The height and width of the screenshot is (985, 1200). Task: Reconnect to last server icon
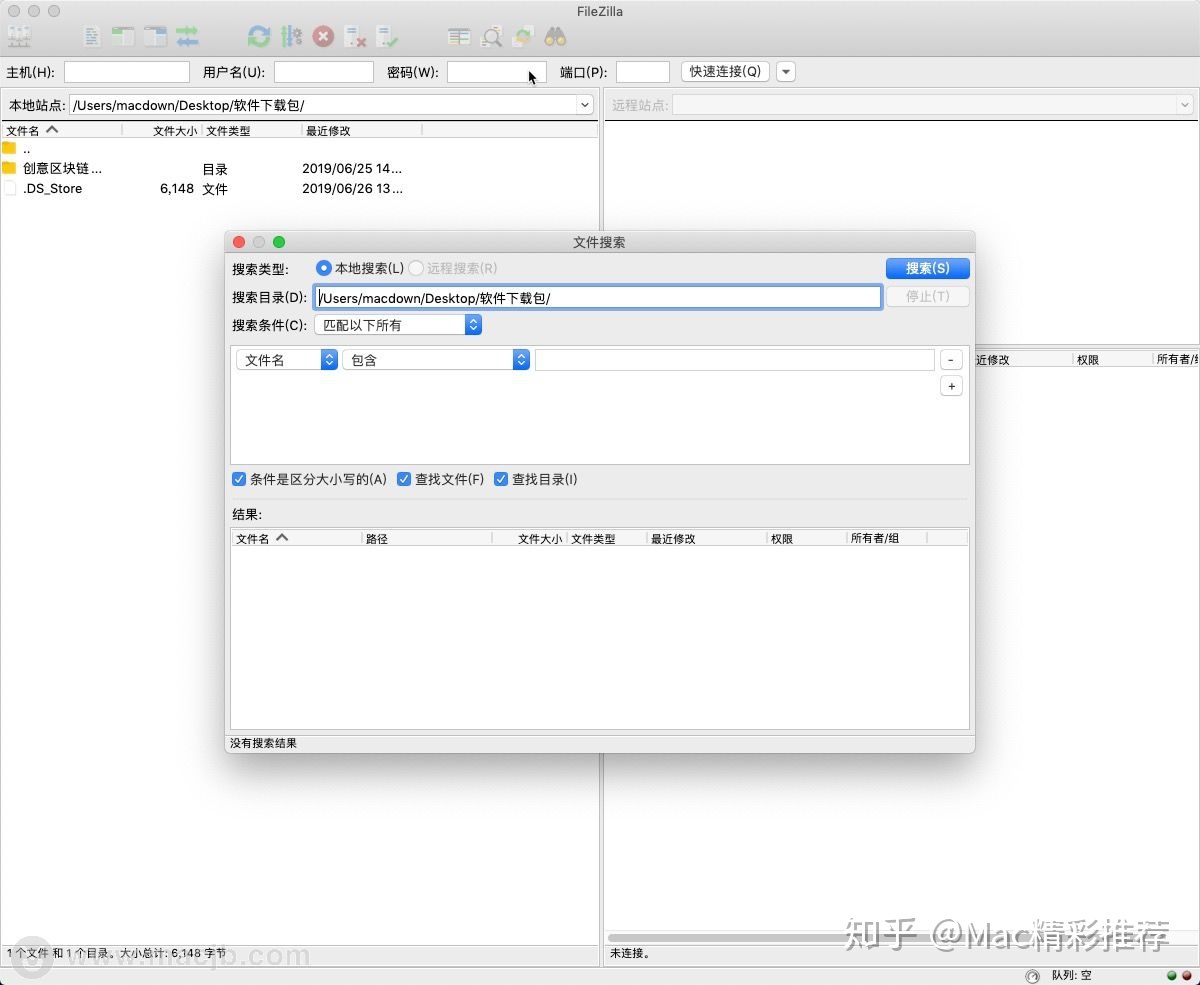click(387, 37)
